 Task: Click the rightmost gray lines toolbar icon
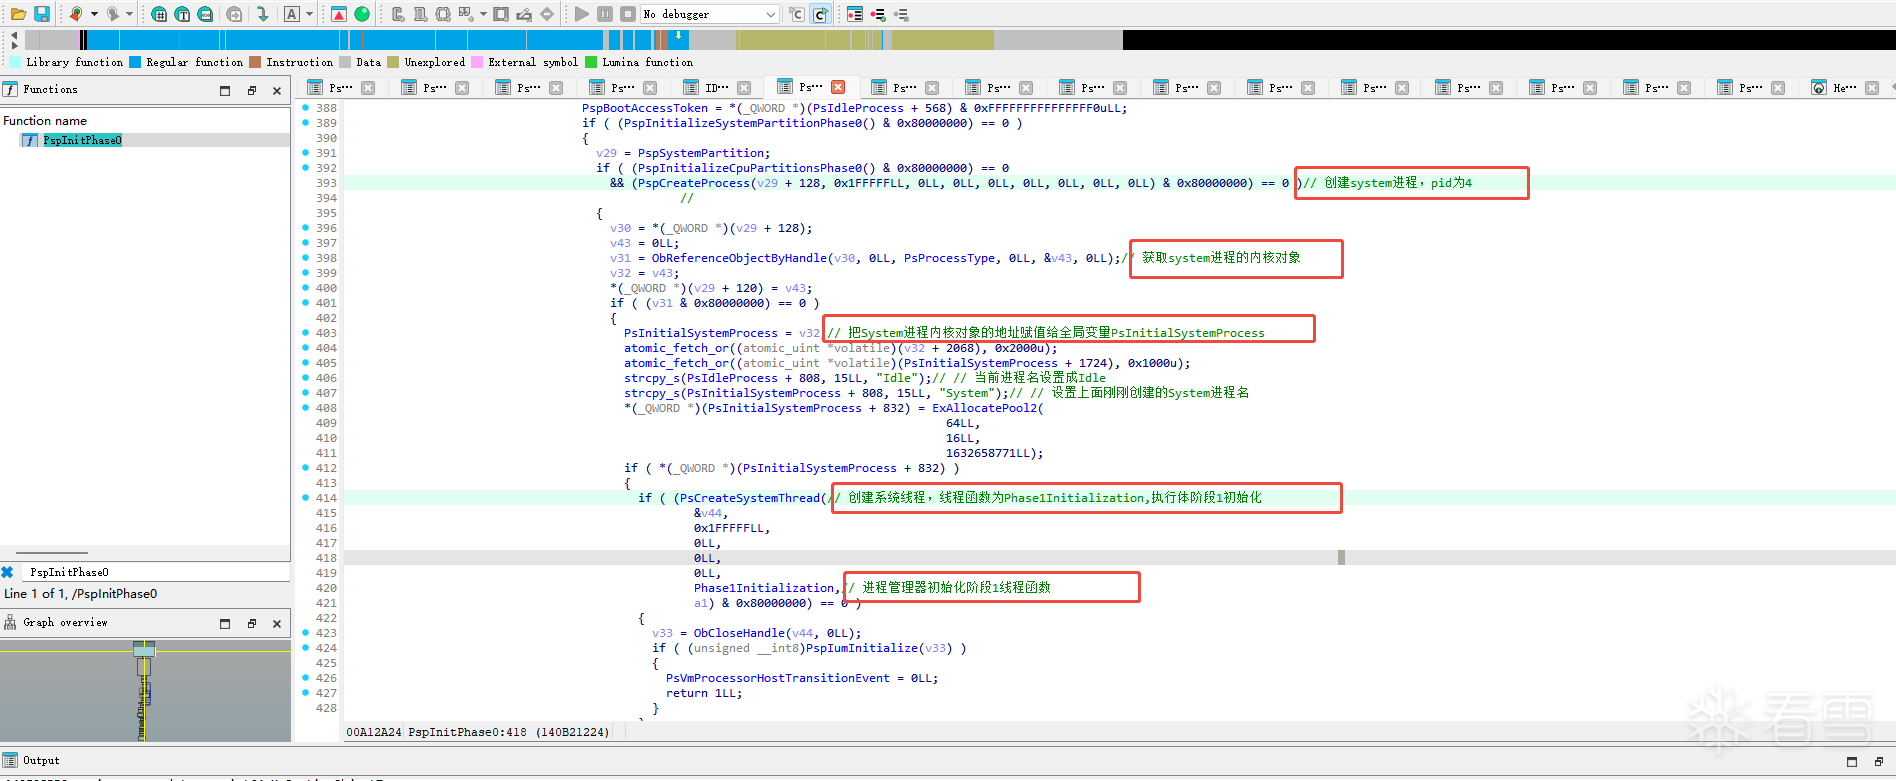[x=901, y=14]
